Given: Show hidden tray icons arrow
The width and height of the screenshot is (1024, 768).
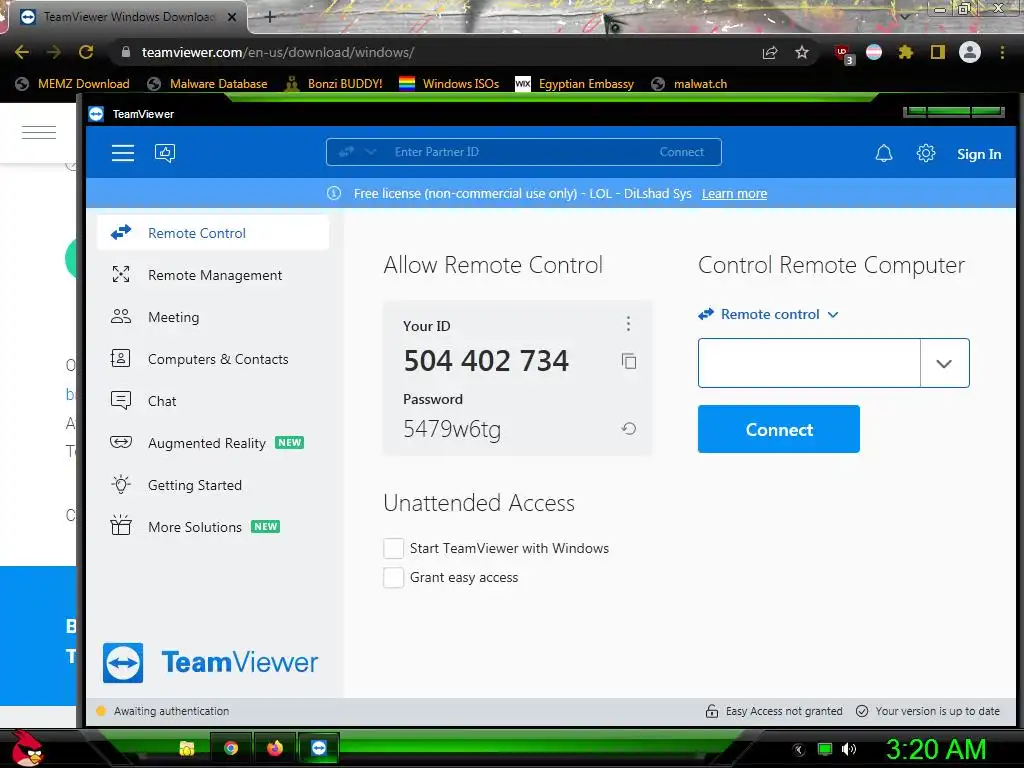Looking at the screenshot, I should [x=798, y=750].
